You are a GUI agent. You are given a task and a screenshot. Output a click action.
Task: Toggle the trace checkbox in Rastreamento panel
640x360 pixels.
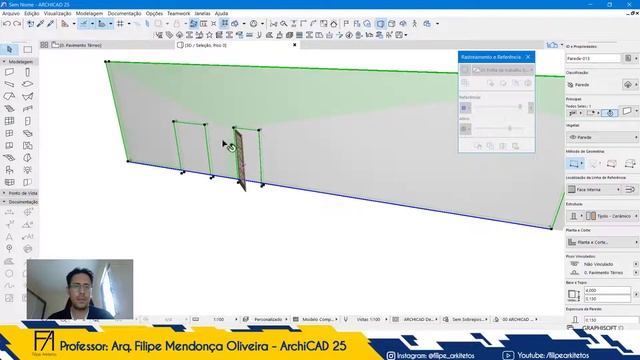464,70
